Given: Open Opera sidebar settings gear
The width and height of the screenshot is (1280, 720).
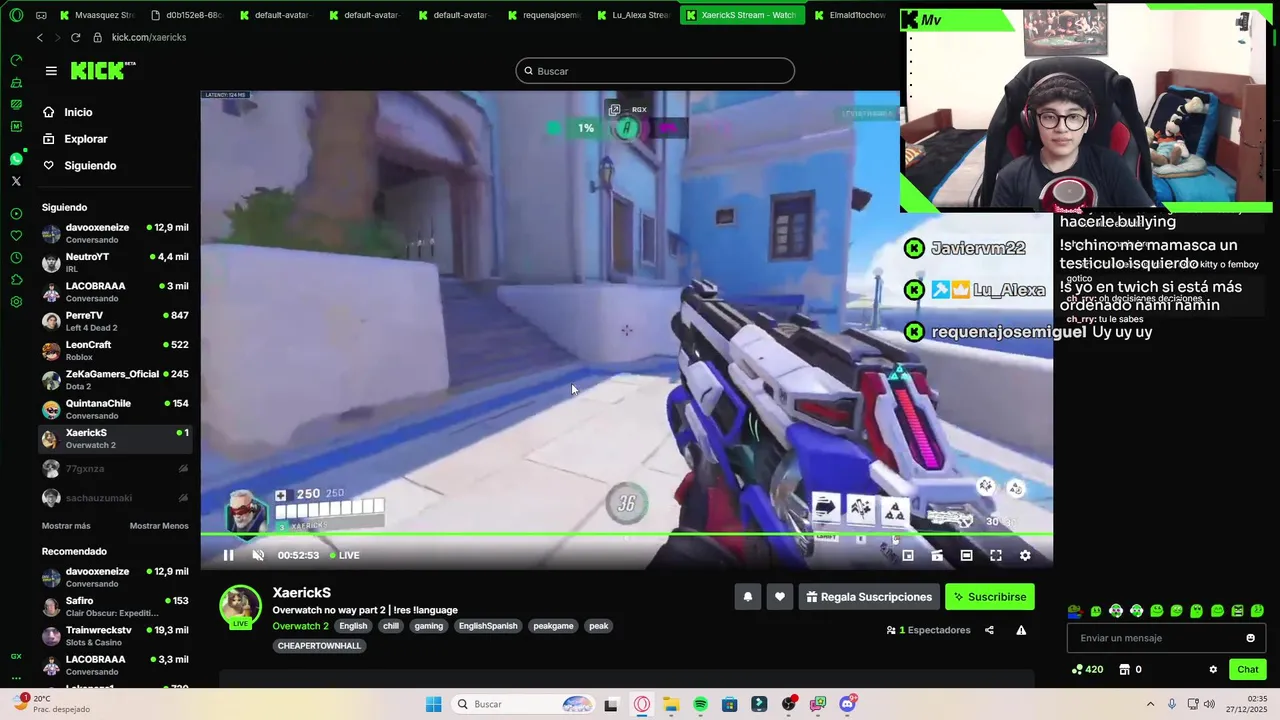Looking at the screenshot, I should click(16, 301).
